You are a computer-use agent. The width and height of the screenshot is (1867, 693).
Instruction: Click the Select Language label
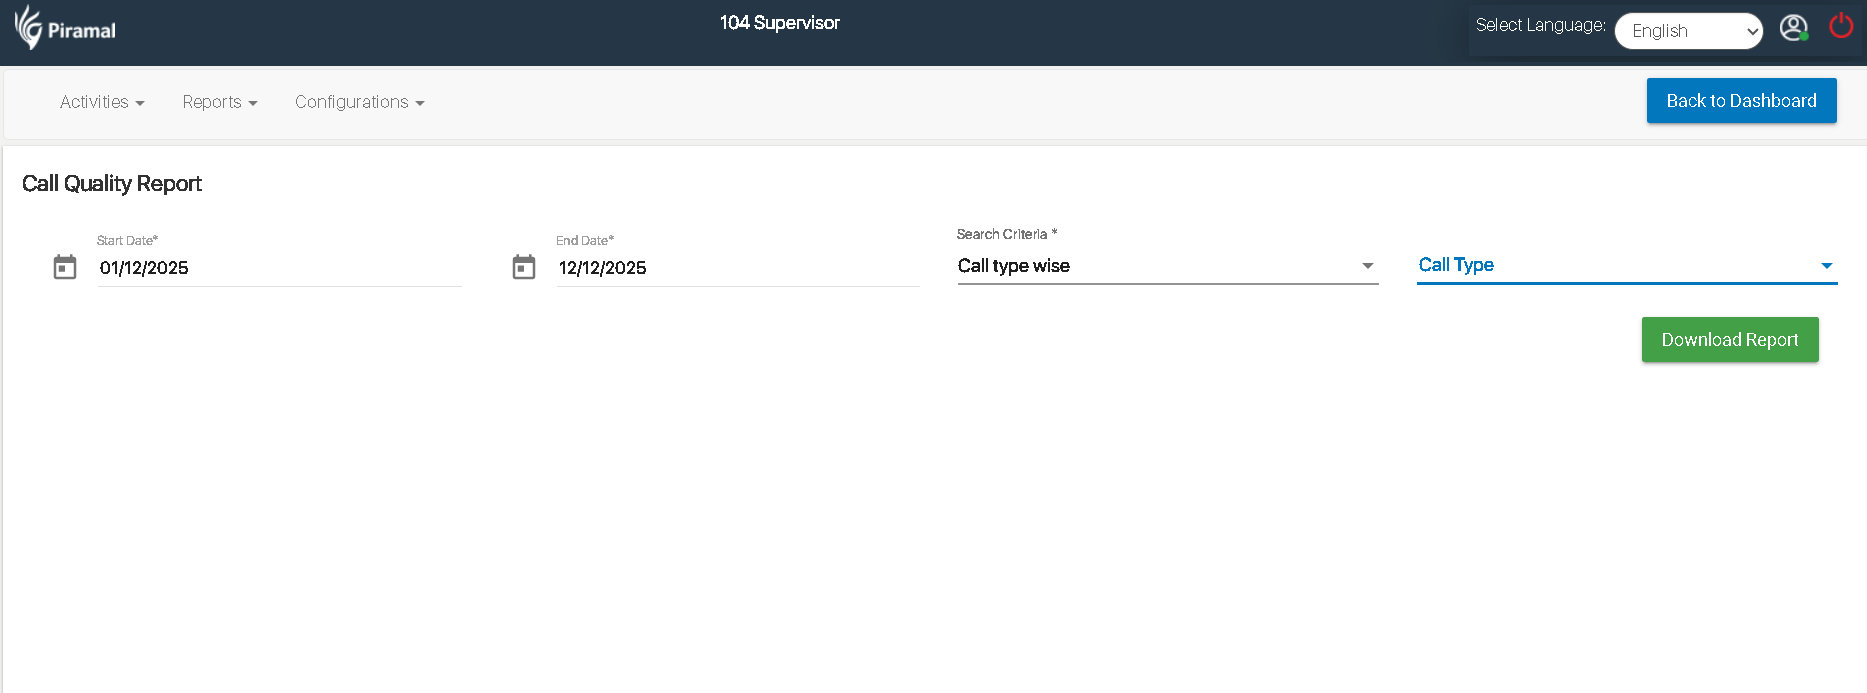point(1540,26)
